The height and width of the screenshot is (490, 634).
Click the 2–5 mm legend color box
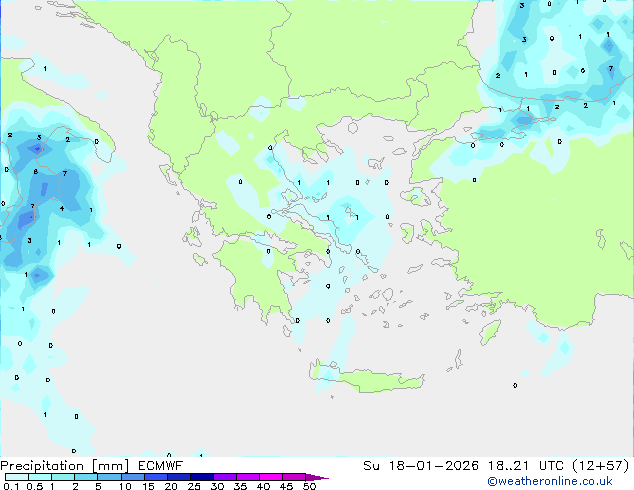[x=86, y=477]
